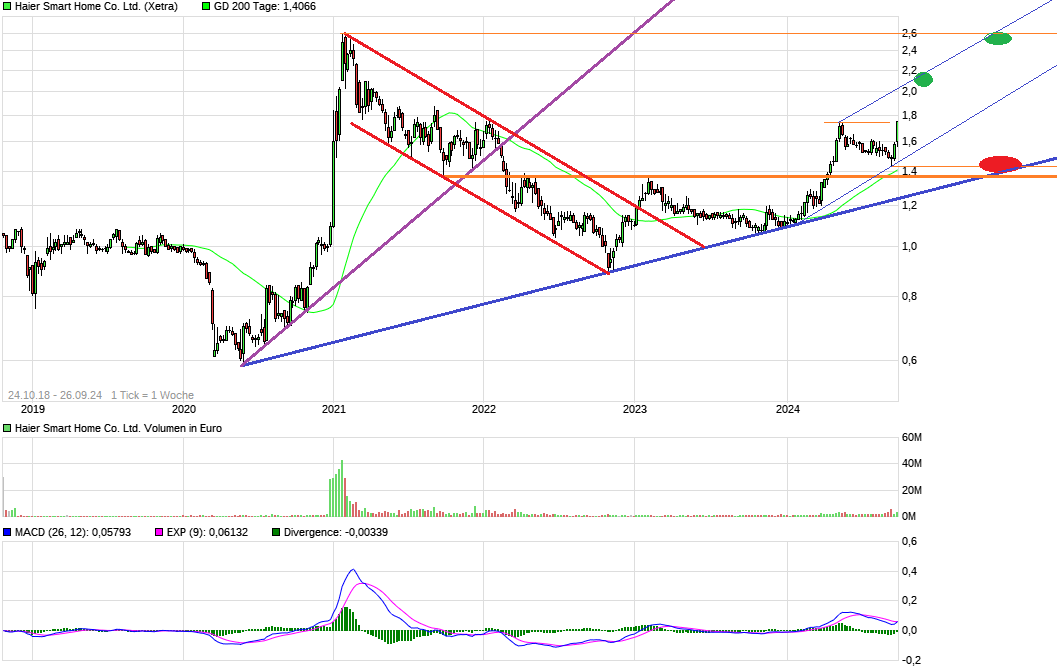1057x670 pixels.
Task: Click the 0,6 price axis label
Action: click(x=909, y=361)
